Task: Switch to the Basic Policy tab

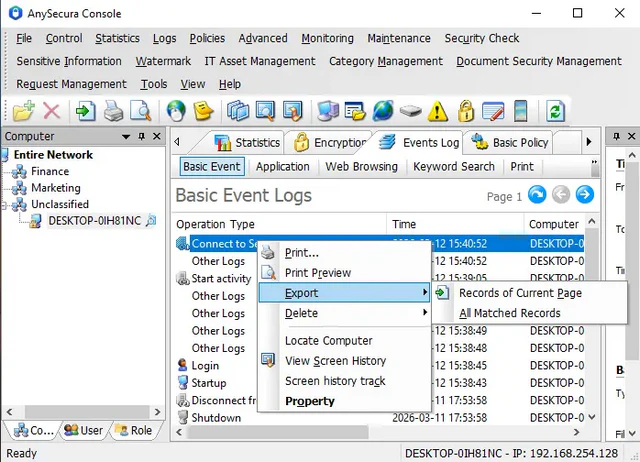Action: point(510,142)
